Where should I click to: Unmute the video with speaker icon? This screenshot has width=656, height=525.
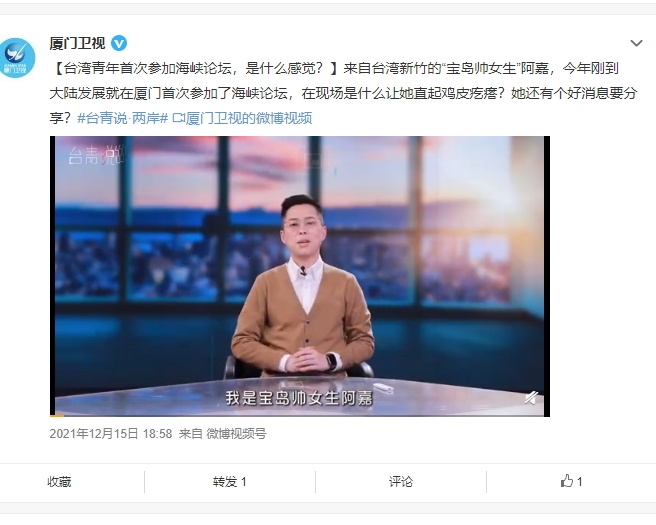point(531,397)
